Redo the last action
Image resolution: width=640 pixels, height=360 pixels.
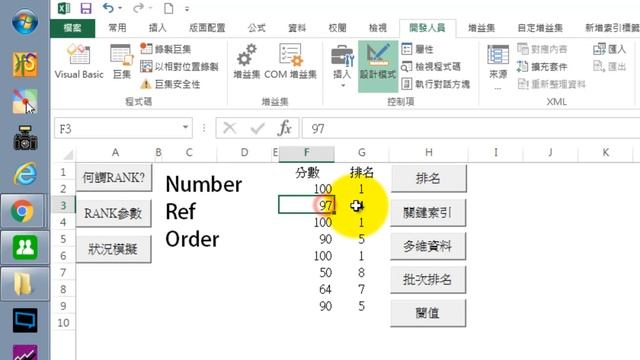(139, 8)
